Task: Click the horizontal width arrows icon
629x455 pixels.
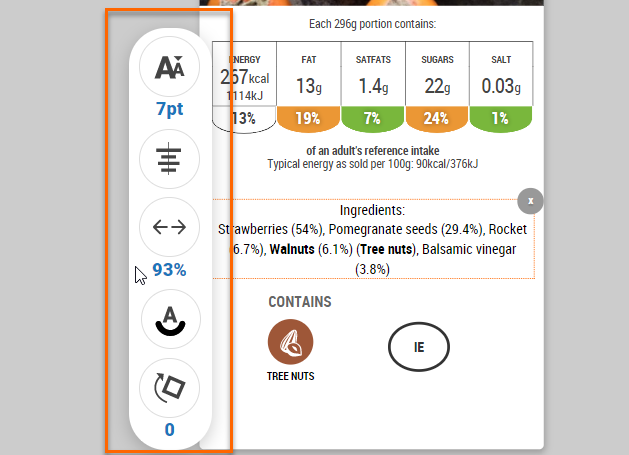Action: 170,227
